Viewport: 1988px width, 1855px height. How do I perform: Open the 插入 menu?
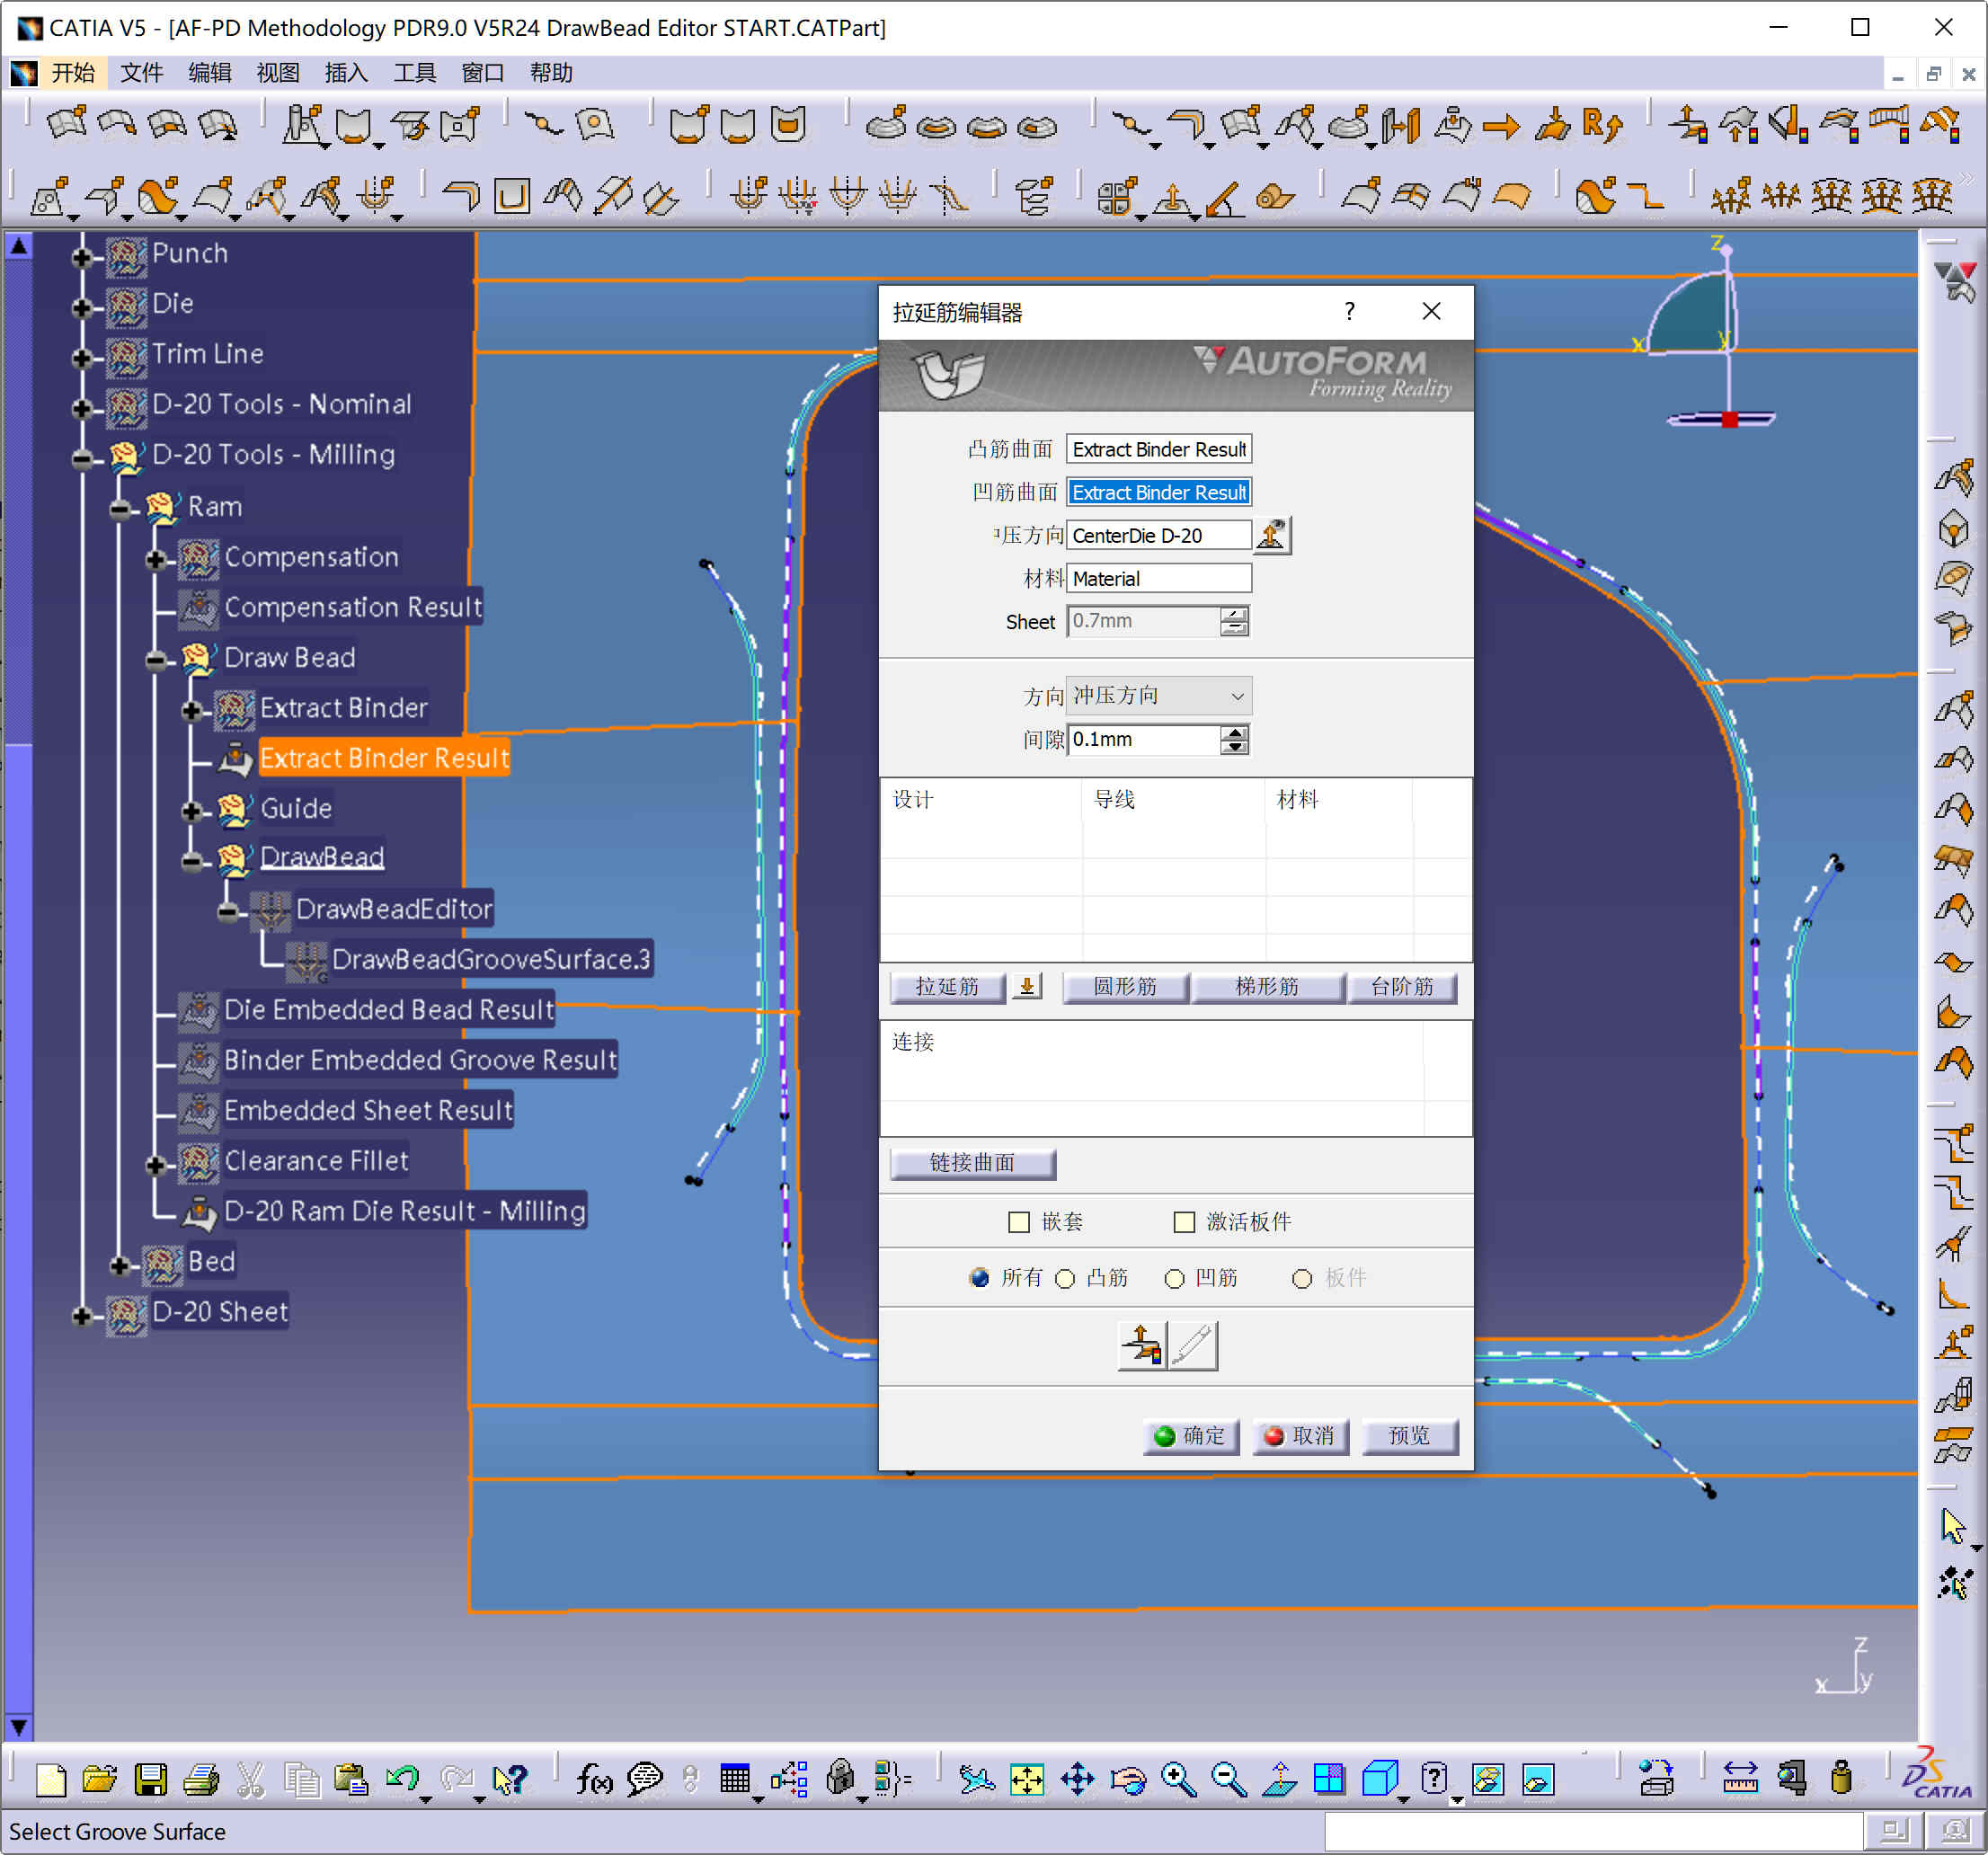tap(346, 73)
